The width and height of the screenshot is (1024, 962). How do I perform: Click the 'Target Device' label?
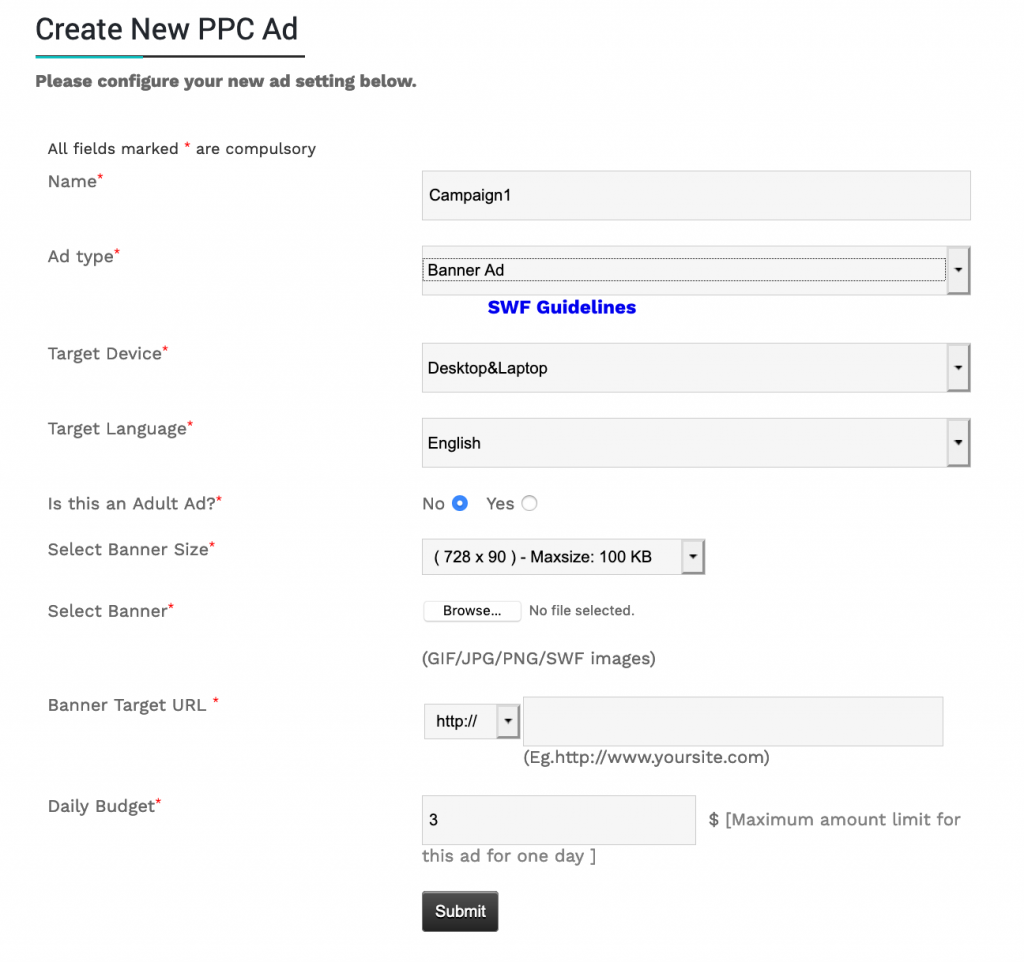pos(108,353)
